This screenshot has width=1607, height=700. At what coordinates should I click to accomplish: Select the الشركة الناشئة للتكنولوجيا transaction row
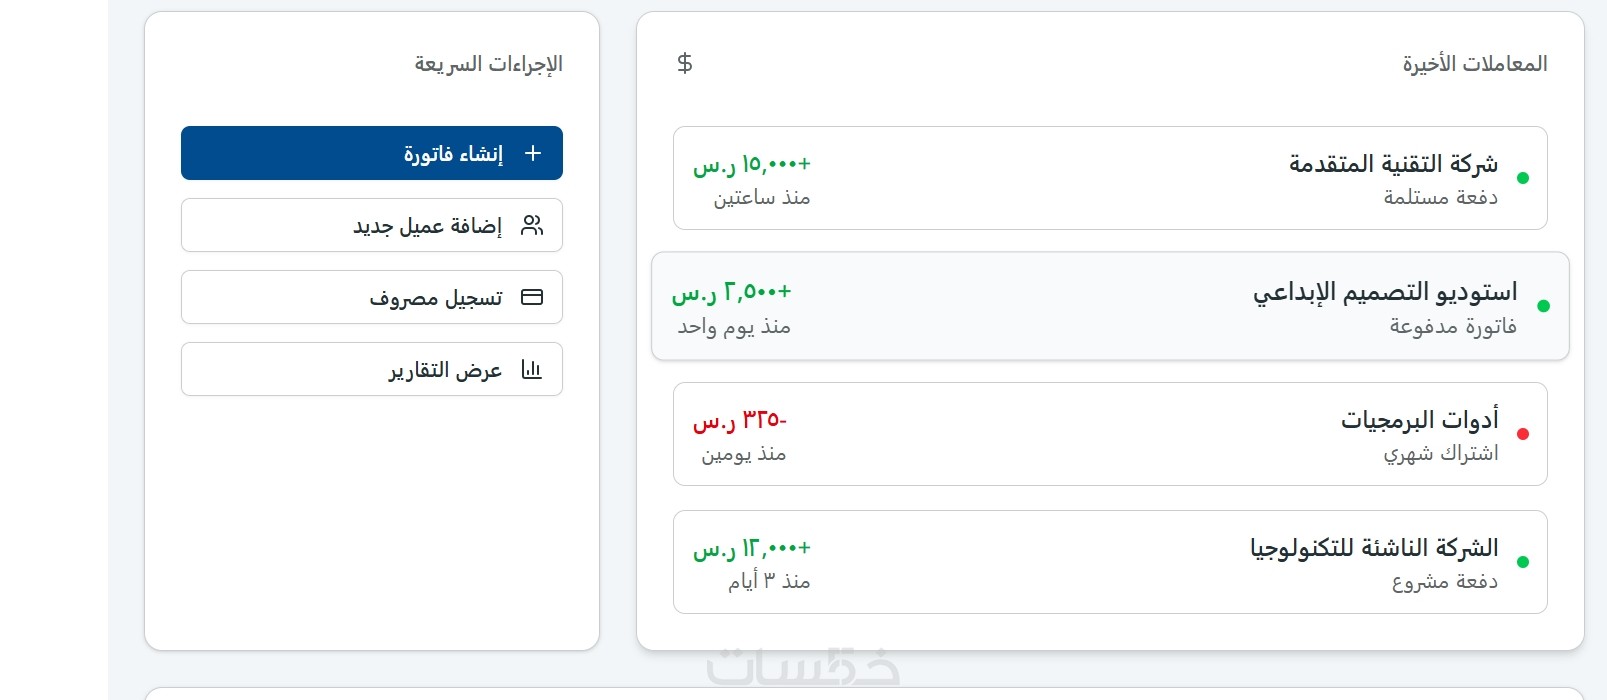[x=1110, y=562]
